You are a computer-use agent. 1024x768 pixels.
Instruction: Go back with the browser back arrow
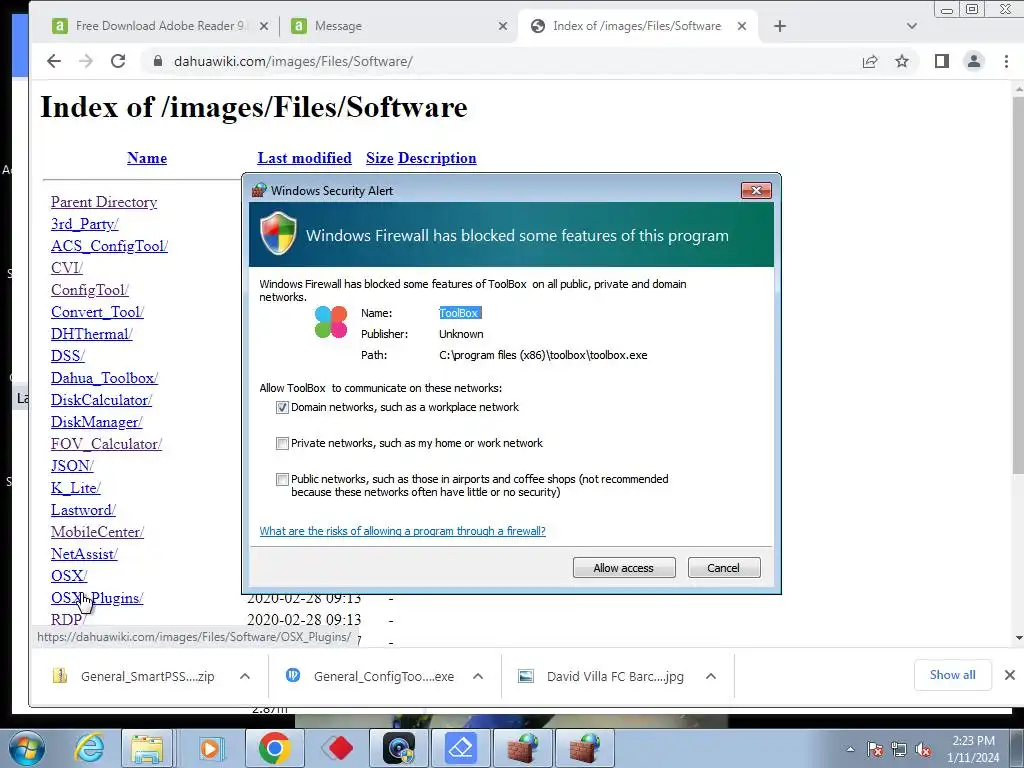pyautogui.click(x=54, y=61)
